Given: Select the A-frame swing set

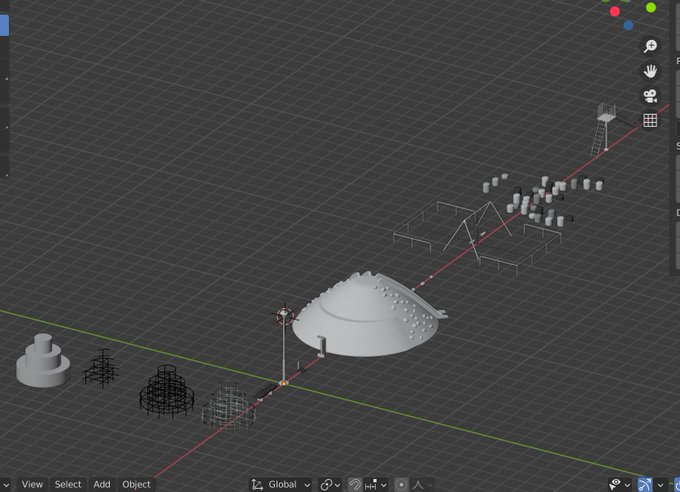Looking at the screenshot, I should pos(477,230).
